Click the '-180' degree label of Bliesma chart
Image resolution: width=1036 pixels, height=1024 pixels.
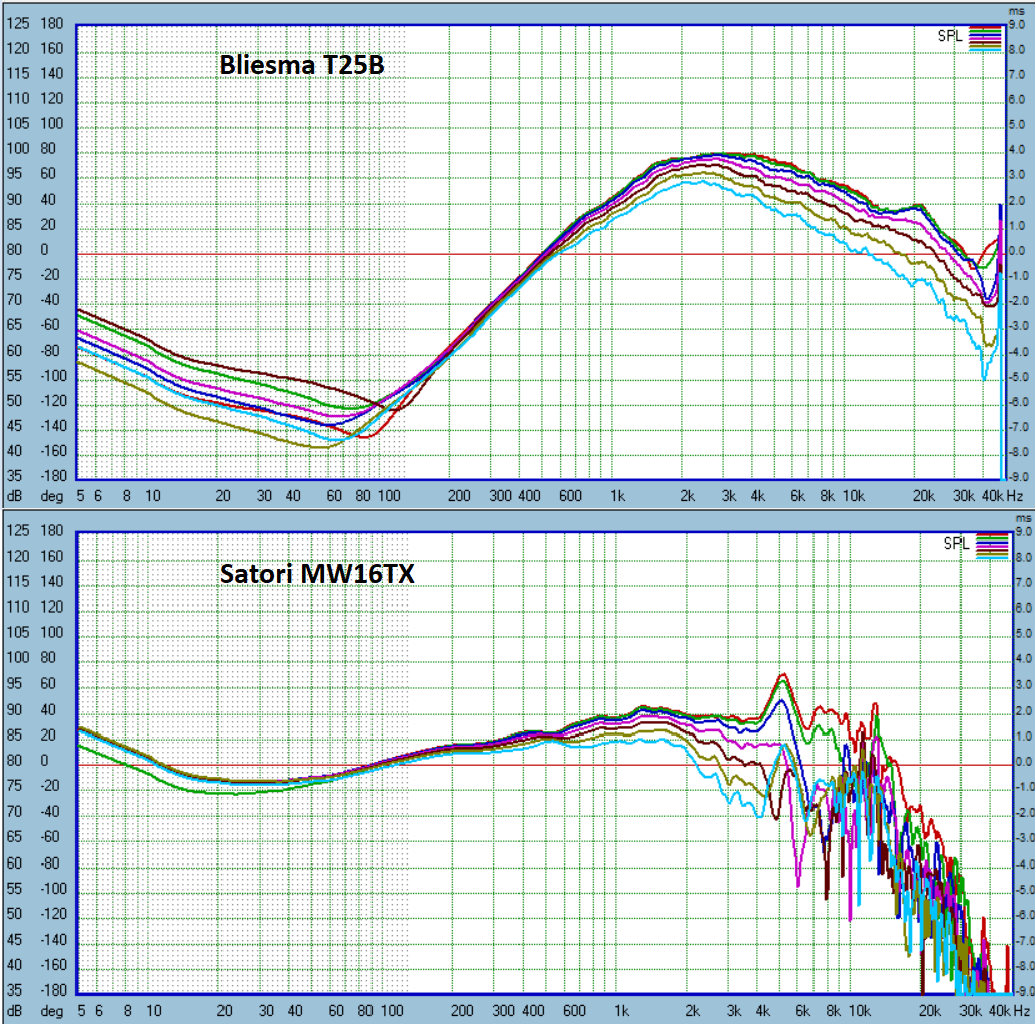52,476
